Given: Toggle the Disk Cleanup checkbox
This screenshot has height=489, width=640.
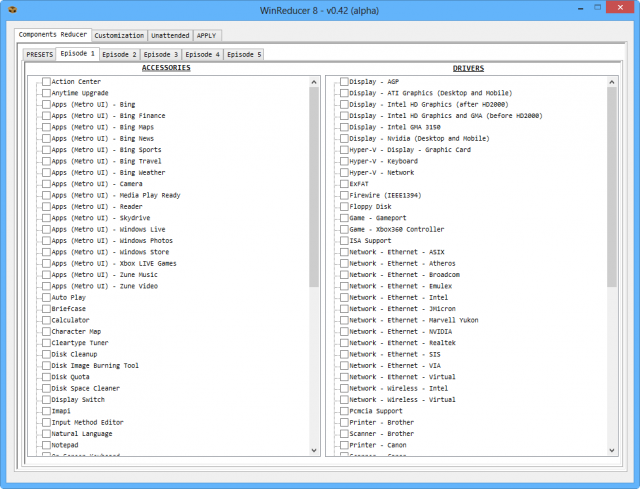Looking at the screenshot, I should click(46, 354).
